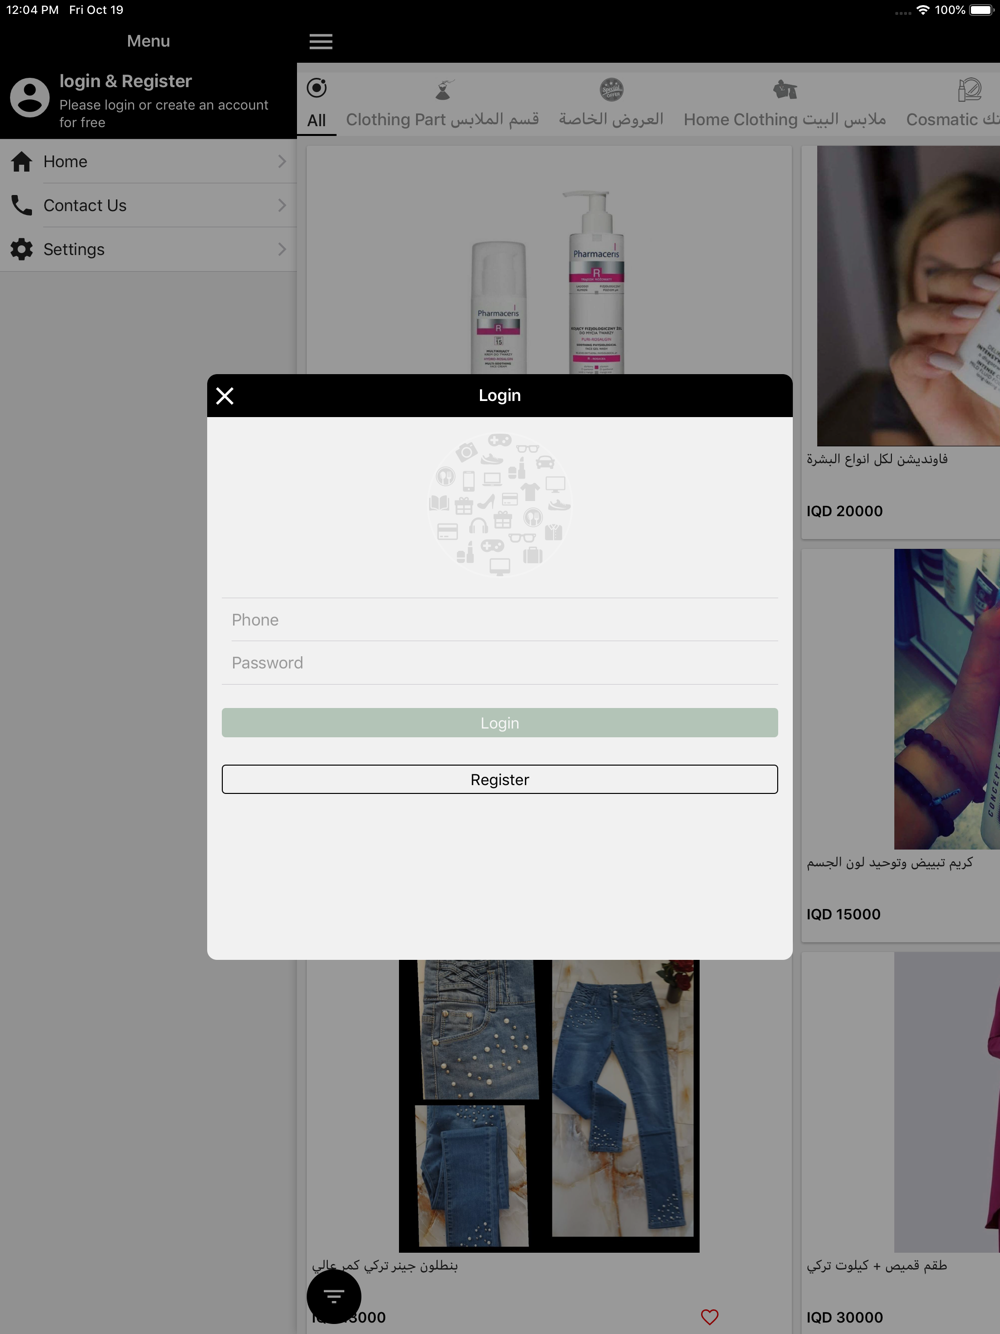
Task: Expand Settings row chevron
Action: 282,249
